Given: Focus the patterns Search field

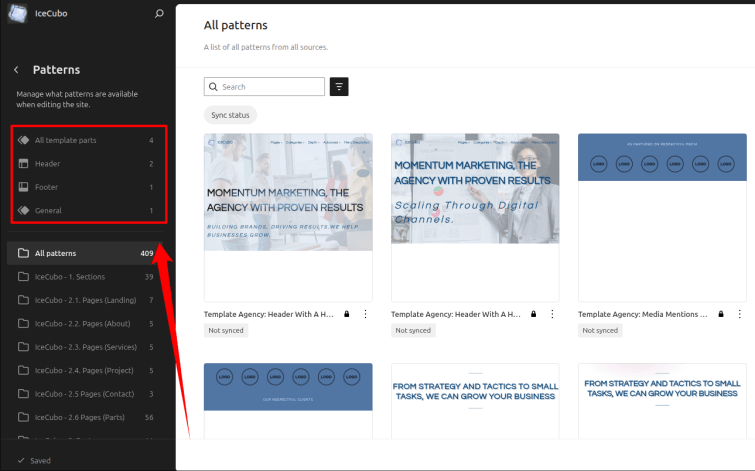Looking at the screenshot, I should tap(264, 87).
